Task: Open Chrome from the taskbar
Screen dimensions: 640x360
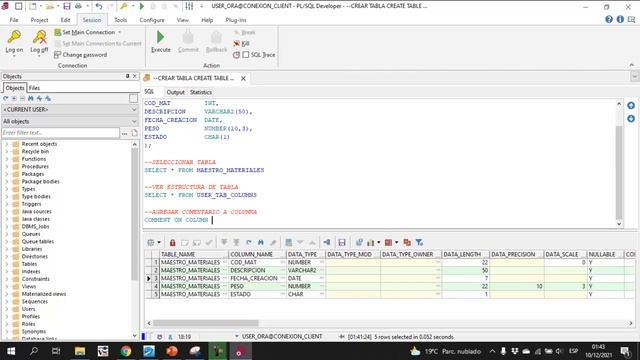Action: (x=126, y=351)
